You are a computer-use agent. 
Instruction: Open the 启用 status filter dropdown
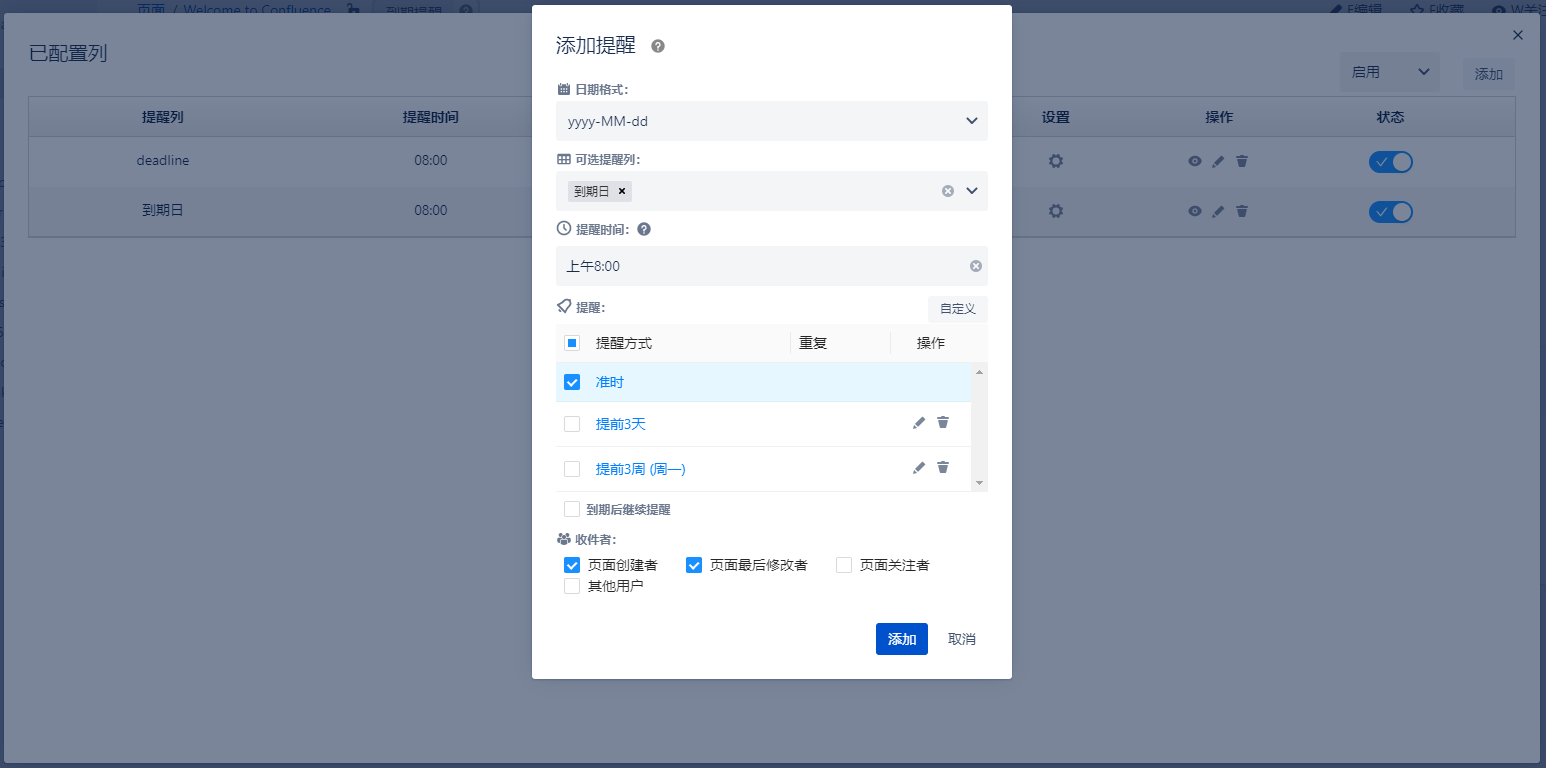coord(1389,72)
